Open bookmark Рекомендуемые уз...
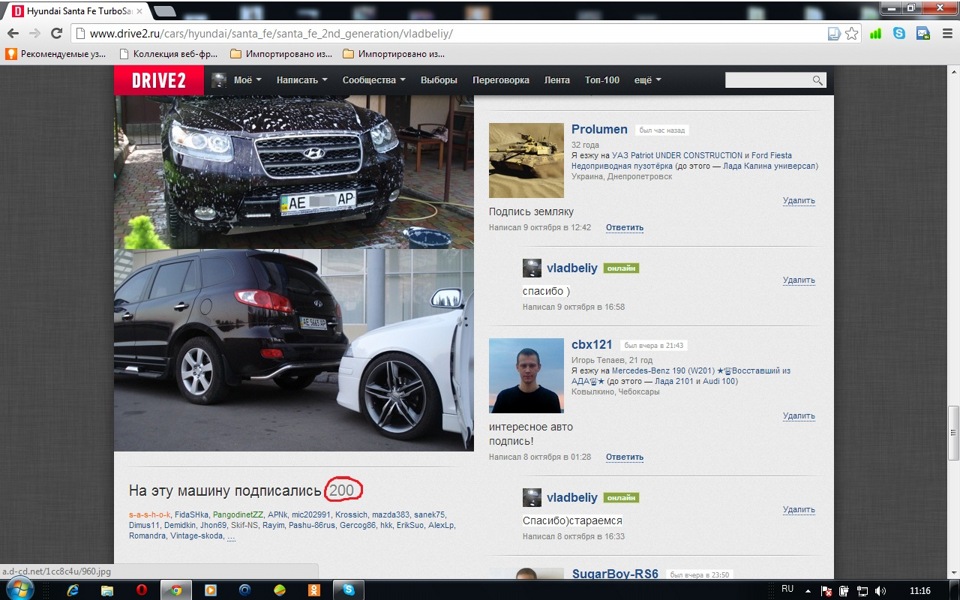The image size is (960, 600). coord(56,54)
